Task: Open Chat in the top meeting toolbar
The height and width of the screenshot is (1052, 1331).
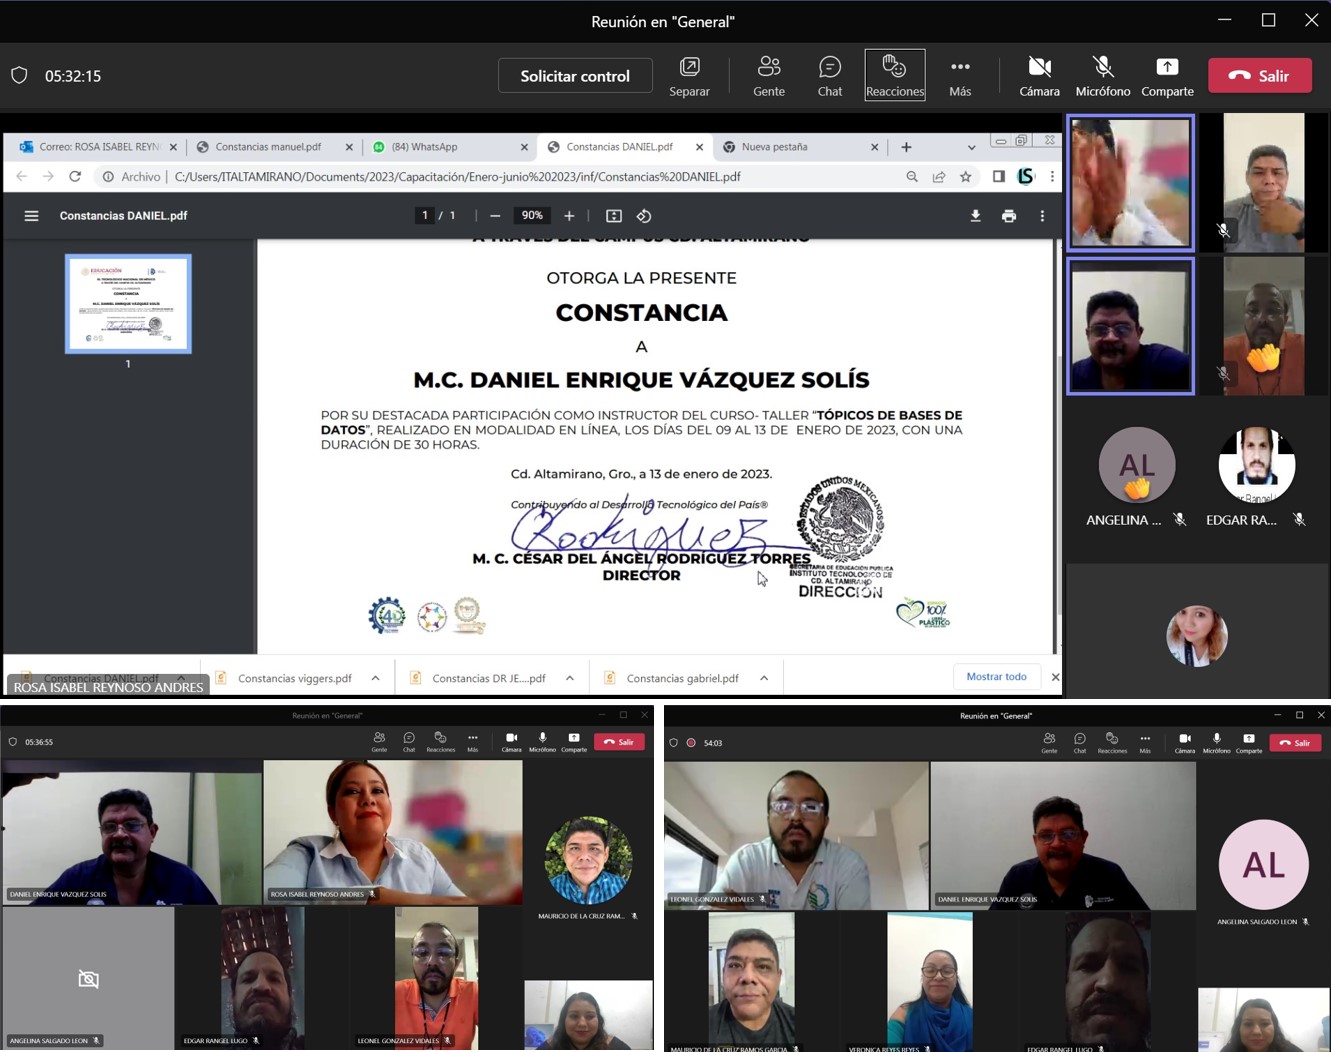Action: tap(830, 76)
